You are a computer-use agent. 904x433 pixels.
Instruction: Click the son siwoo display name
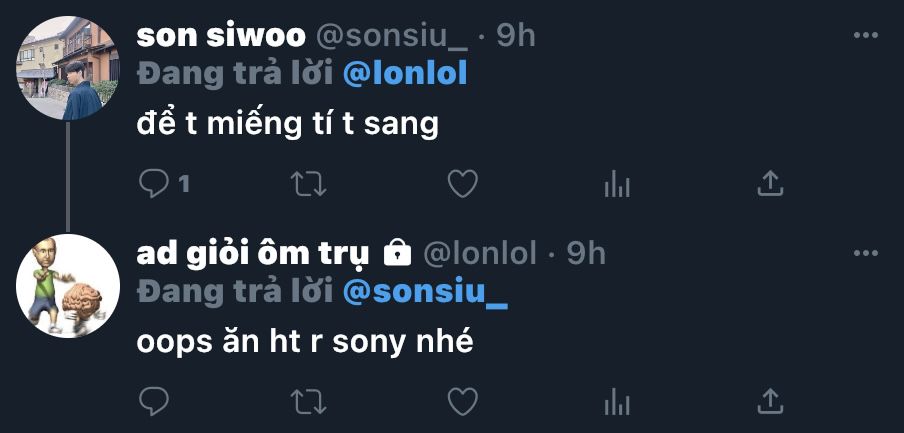click(221, 35)
